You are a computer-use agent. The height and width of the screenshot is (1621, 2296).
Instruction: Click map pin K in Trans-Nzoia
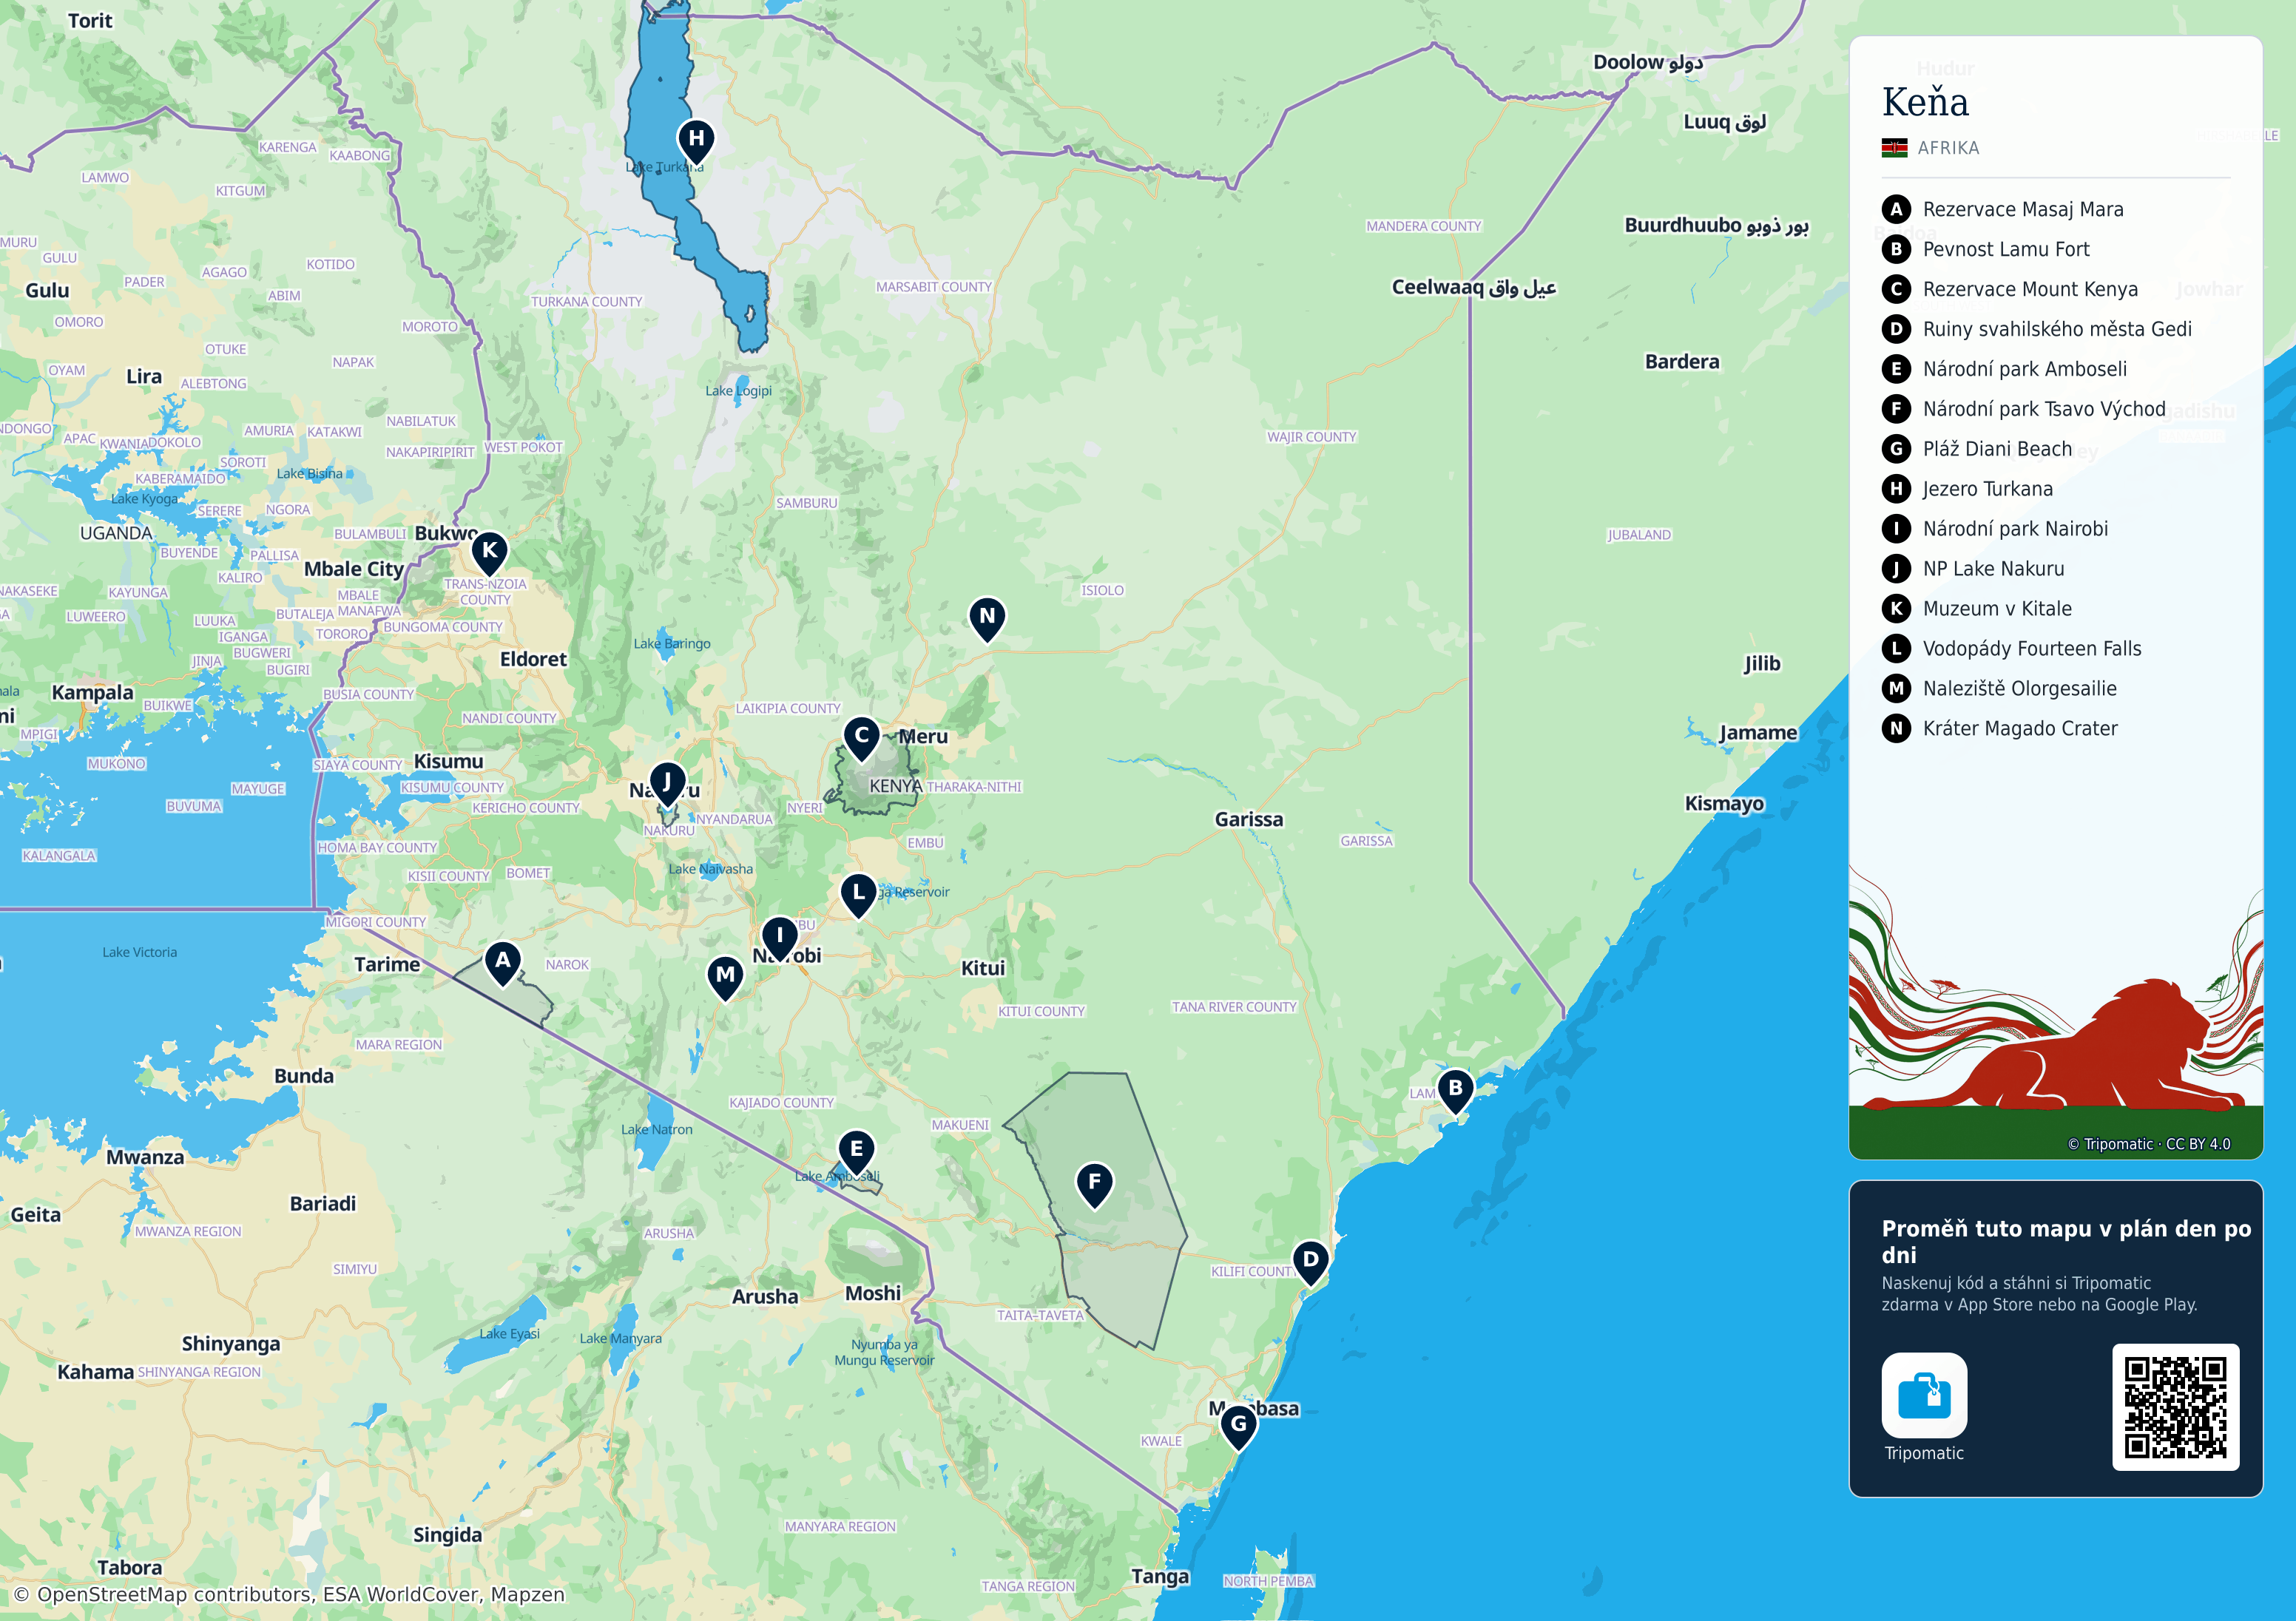click(x=489, y=552)
